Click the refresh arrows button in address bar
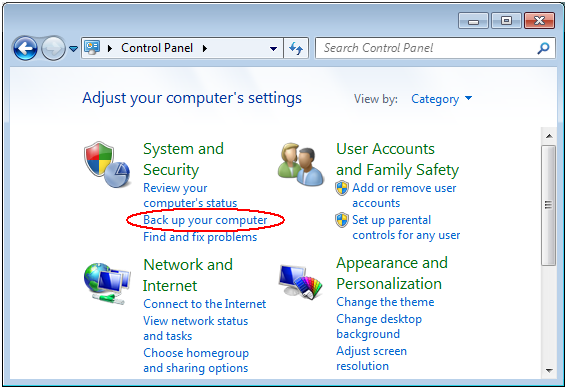The height and width of the screenshot is (388, 567). (296, 48)
